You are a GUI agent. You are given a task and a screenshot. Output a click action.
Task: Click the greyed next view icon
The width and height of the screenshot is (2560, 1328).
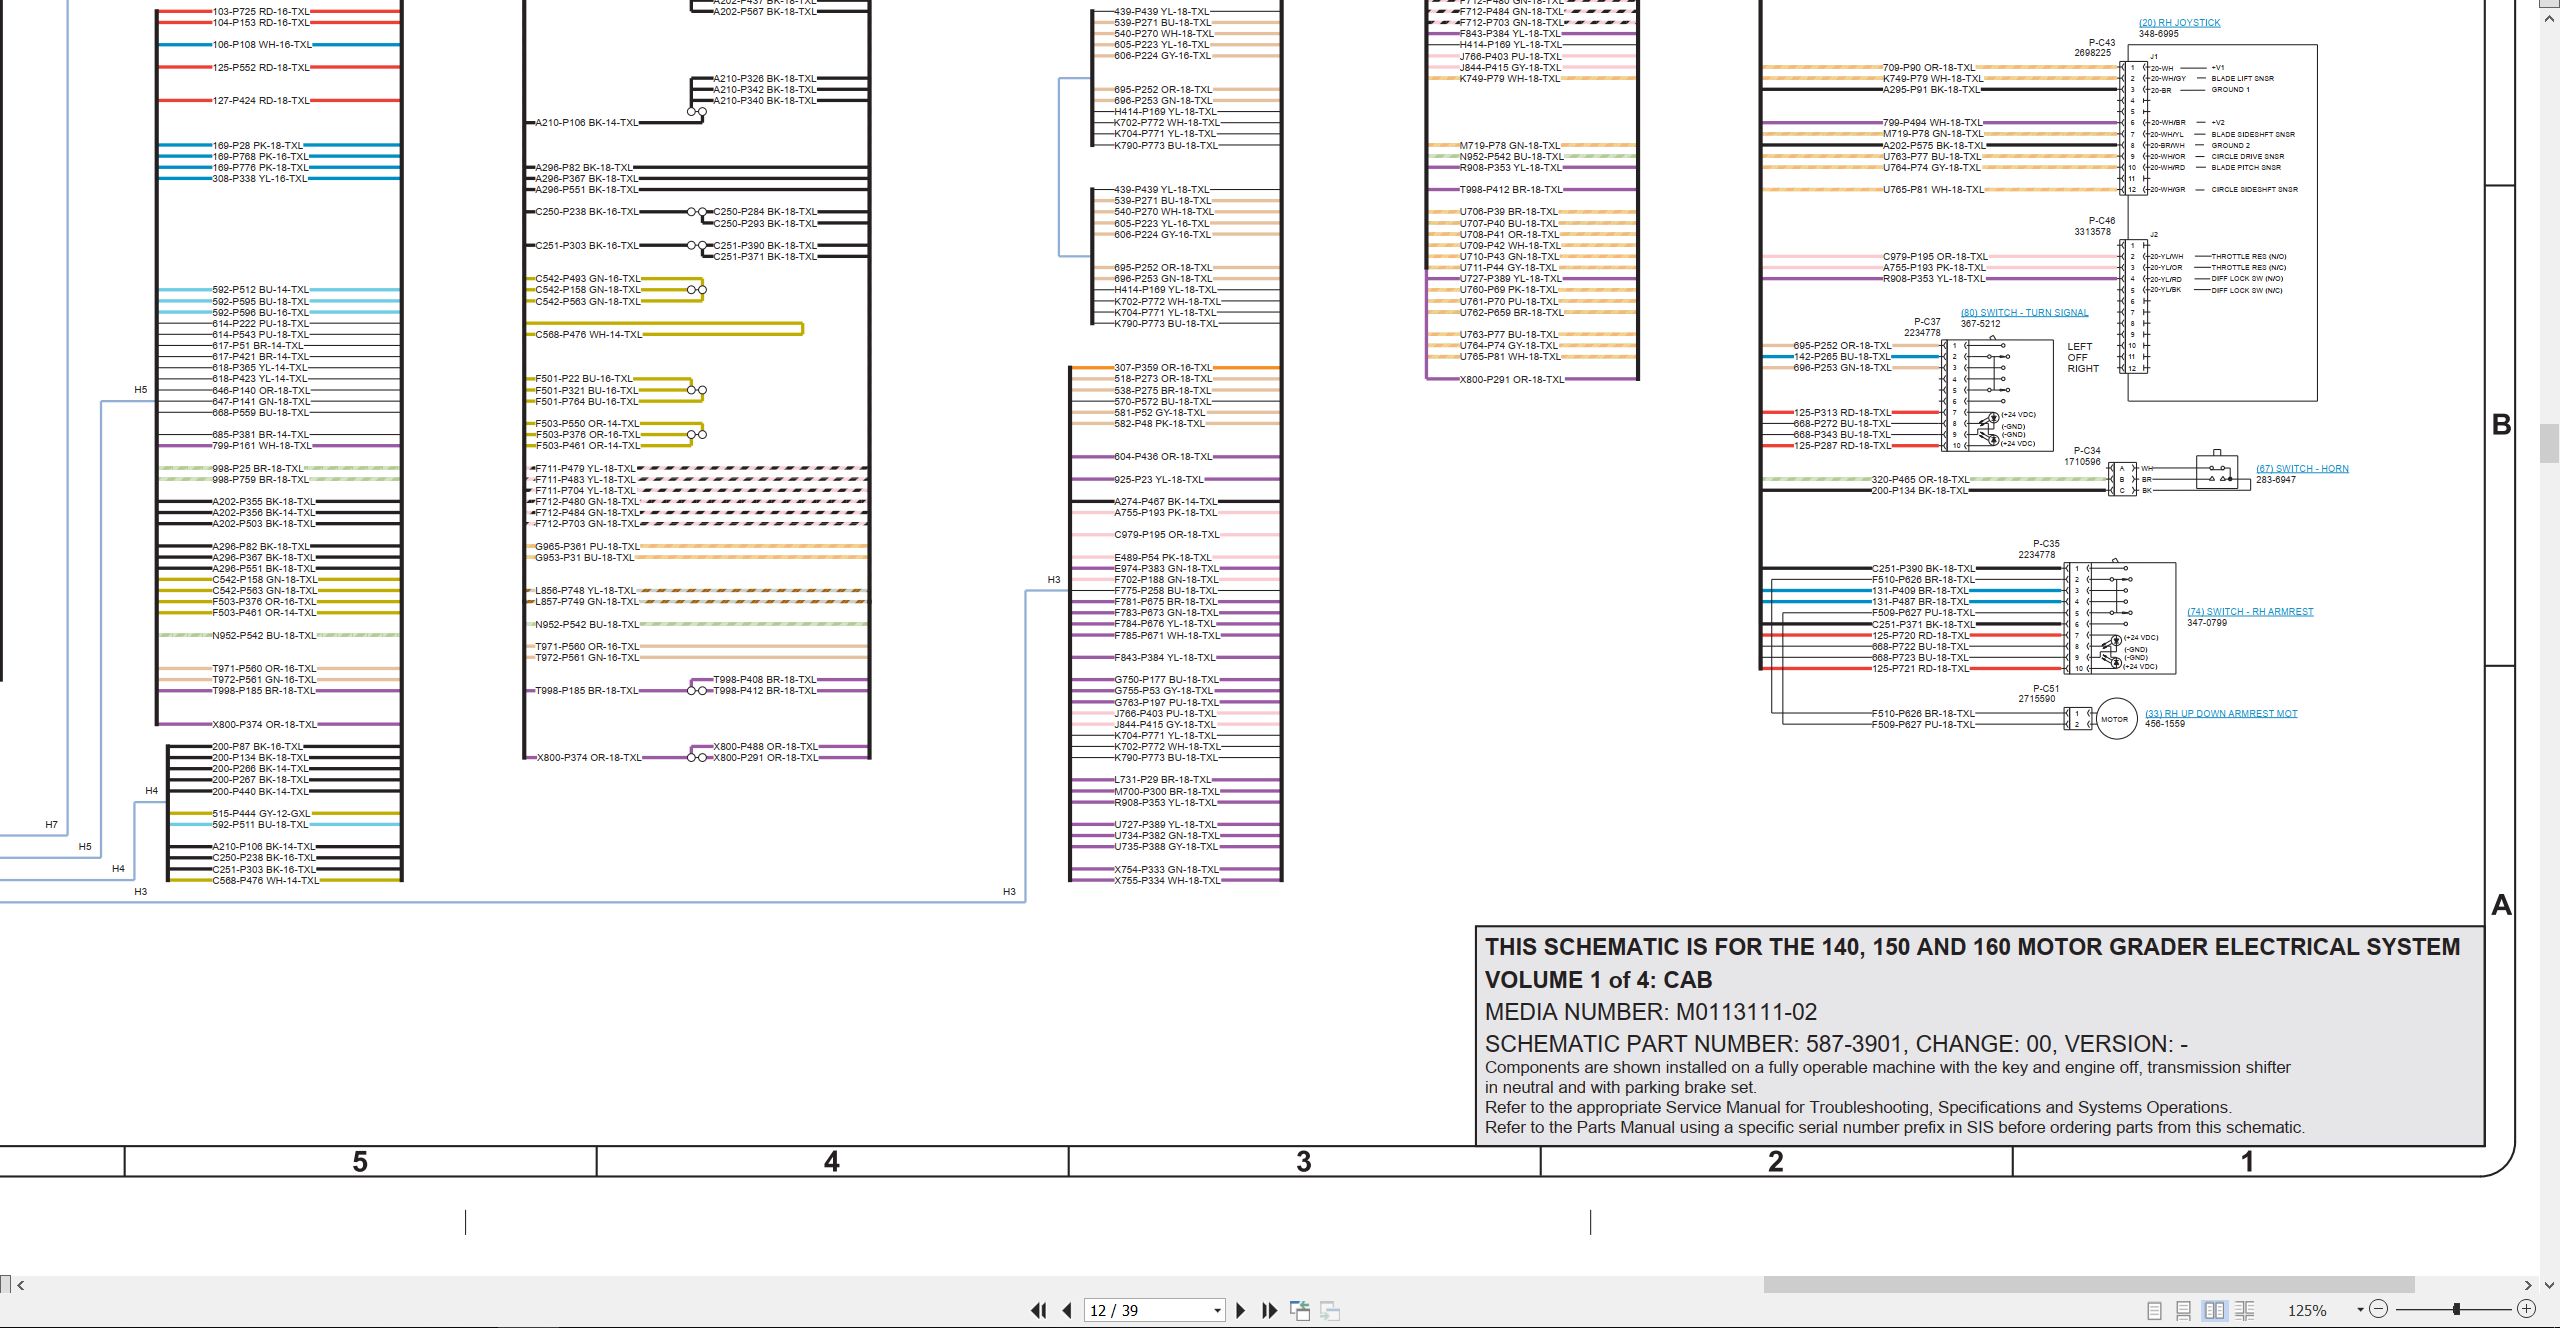[x=1330, y=1310]
